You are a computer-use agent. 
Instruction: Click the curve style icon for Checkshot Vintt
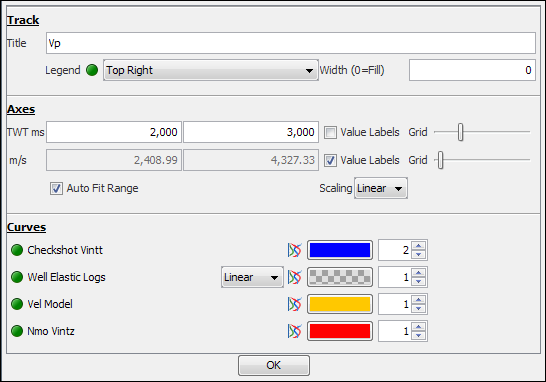point(295,250)
